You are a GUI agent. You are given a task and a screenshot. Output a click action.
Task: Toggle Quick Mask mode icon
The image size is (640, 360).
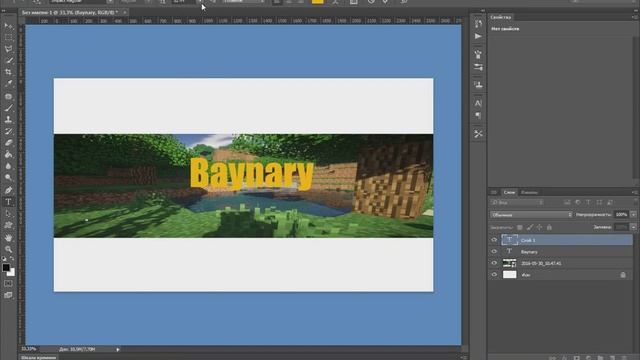(8, 283)
